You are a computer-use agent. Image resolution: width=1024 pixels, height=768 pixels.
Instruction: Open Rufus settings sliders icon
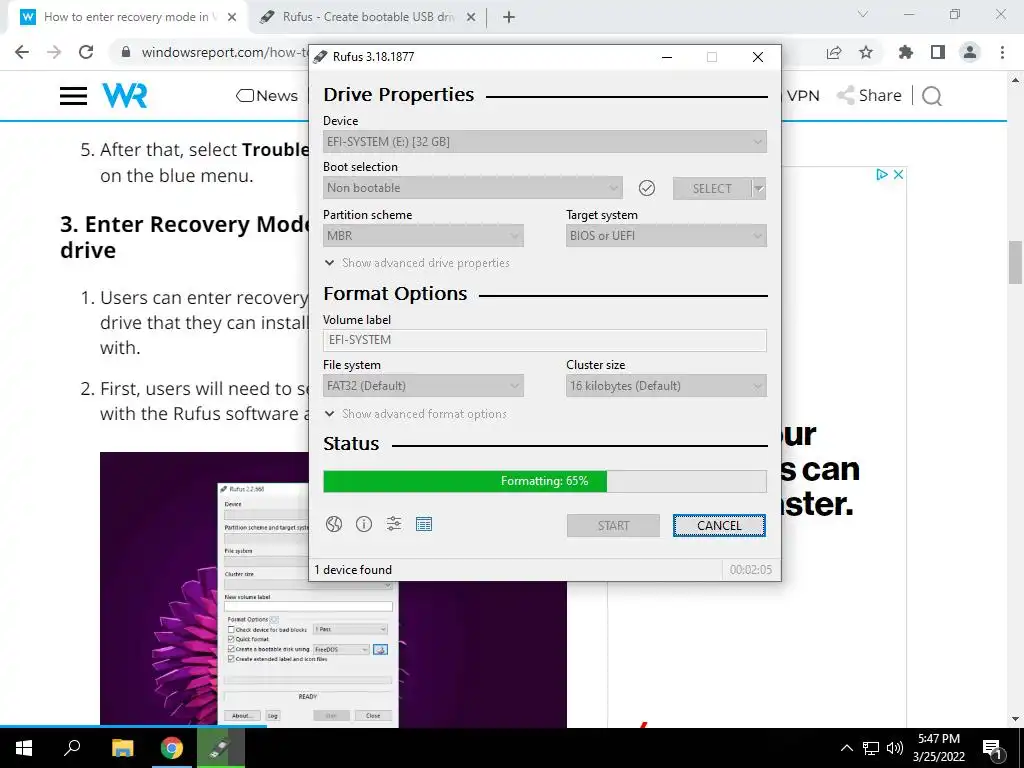(x=394, y=524)
